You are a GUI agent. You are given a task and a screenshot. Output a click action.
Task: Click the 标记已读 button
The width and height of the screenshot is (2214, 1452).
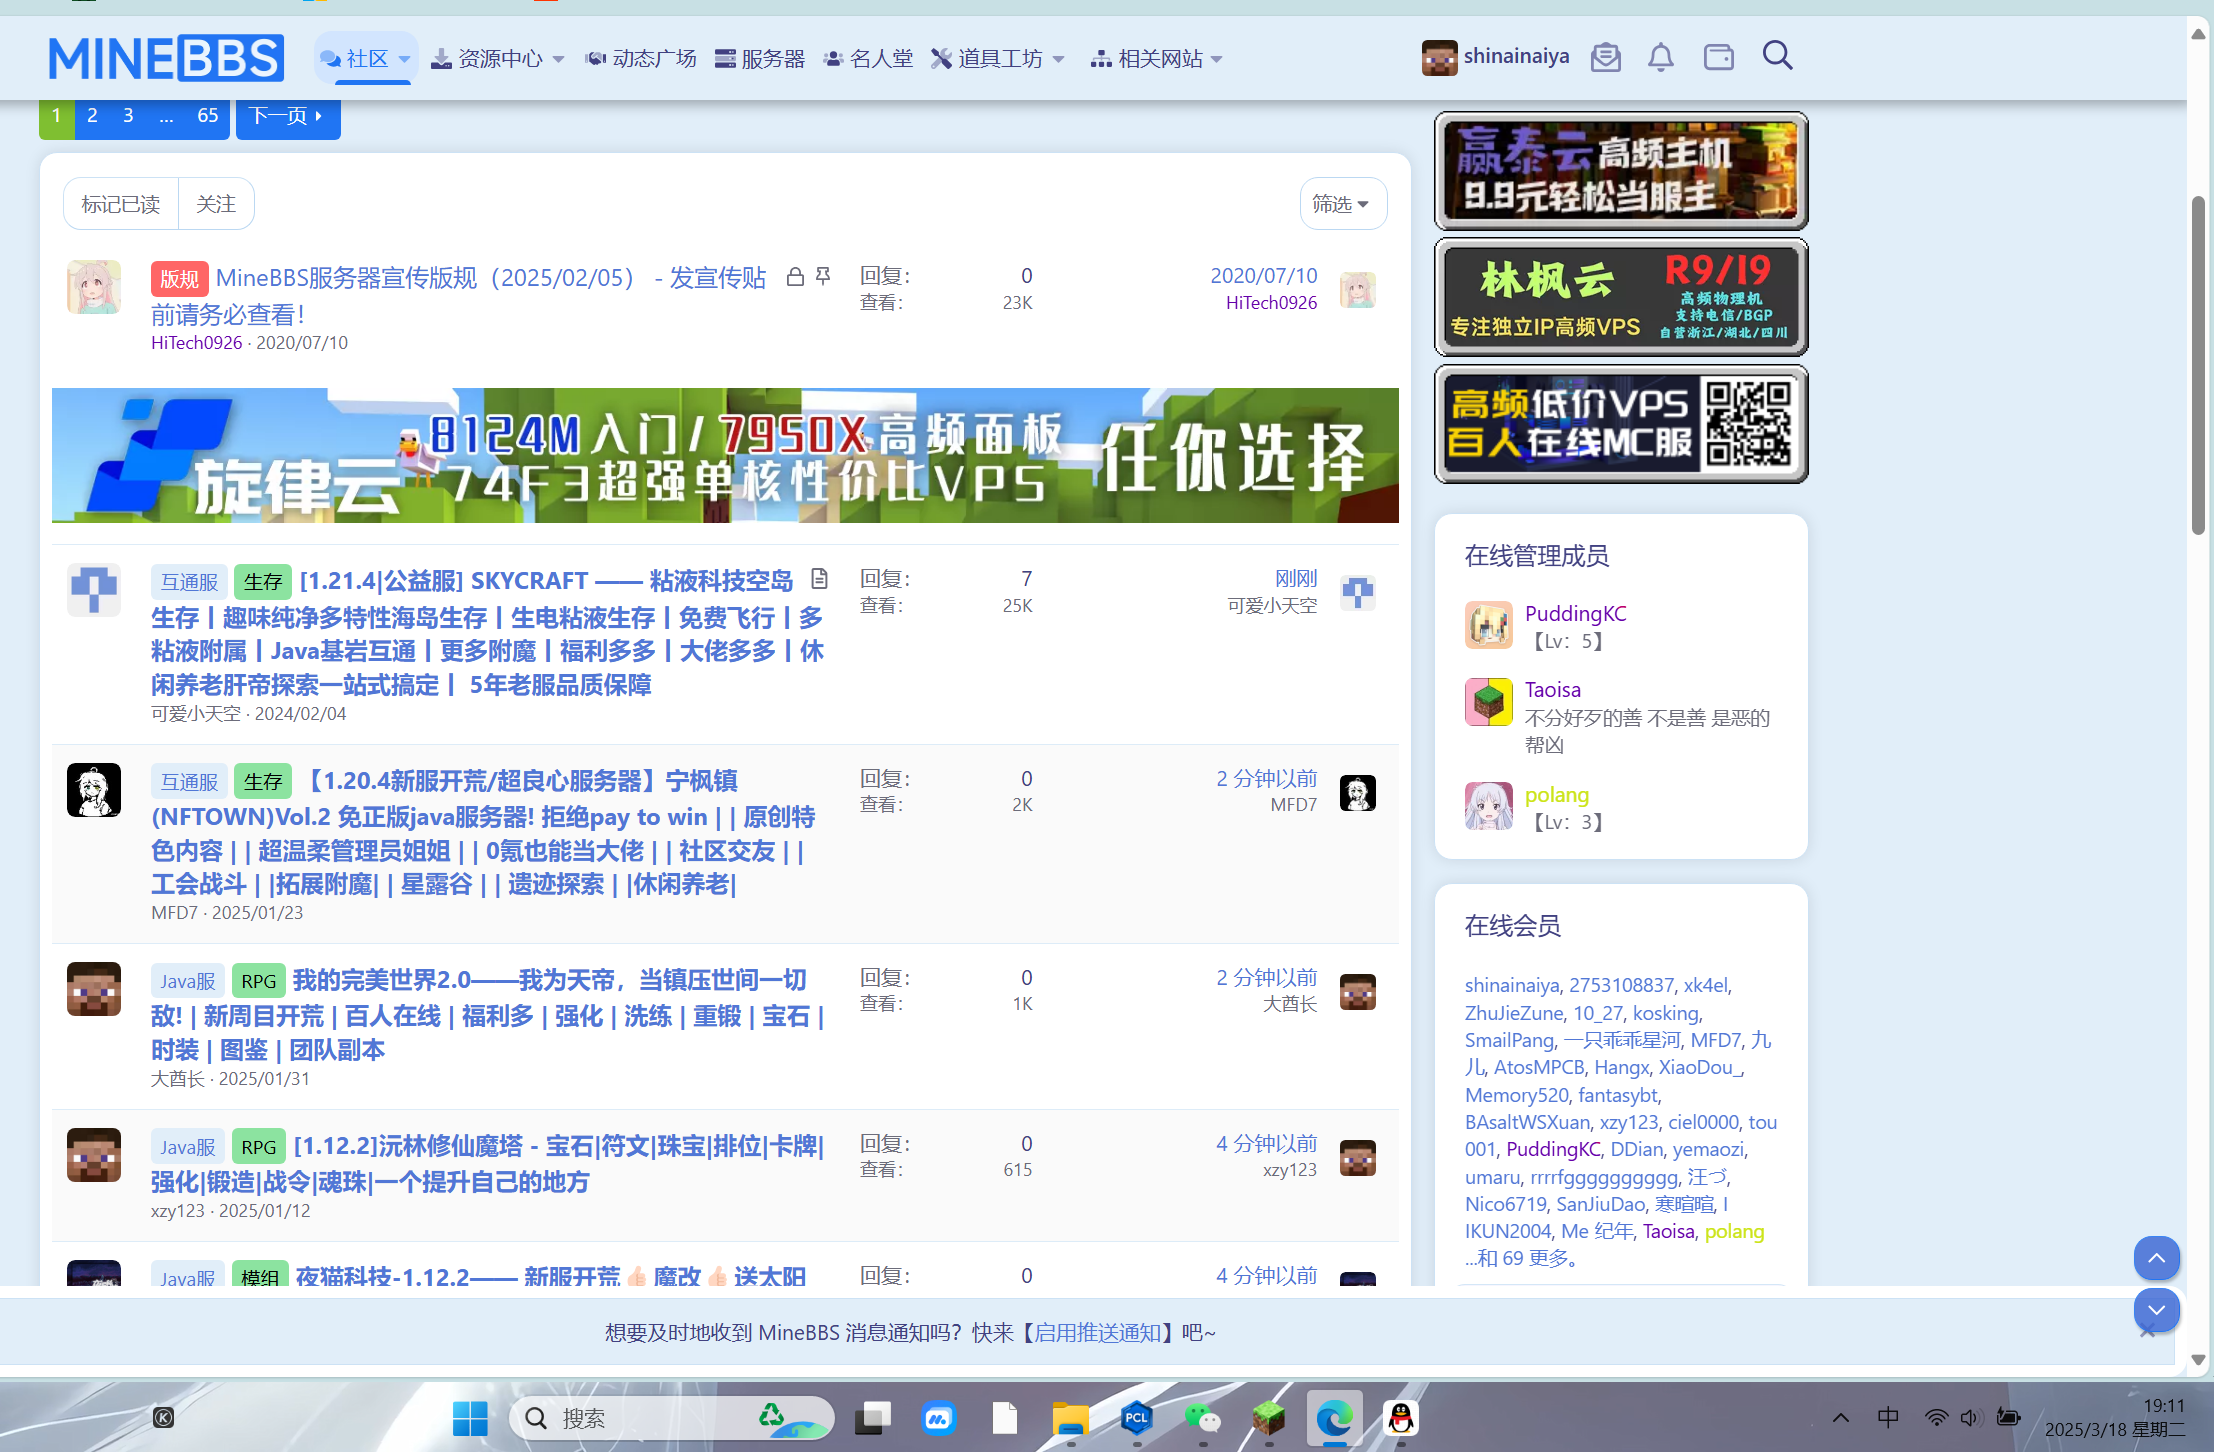pos(121,204)
